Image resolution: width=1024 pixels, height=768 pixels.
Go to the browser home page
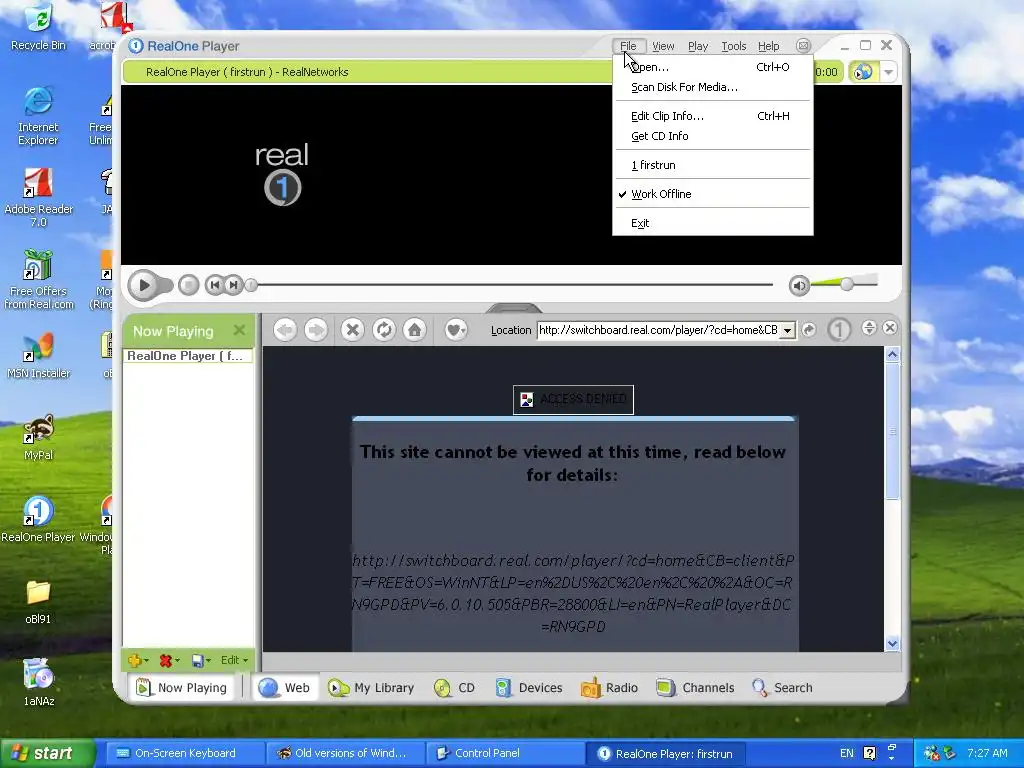[x=415, y=330]
